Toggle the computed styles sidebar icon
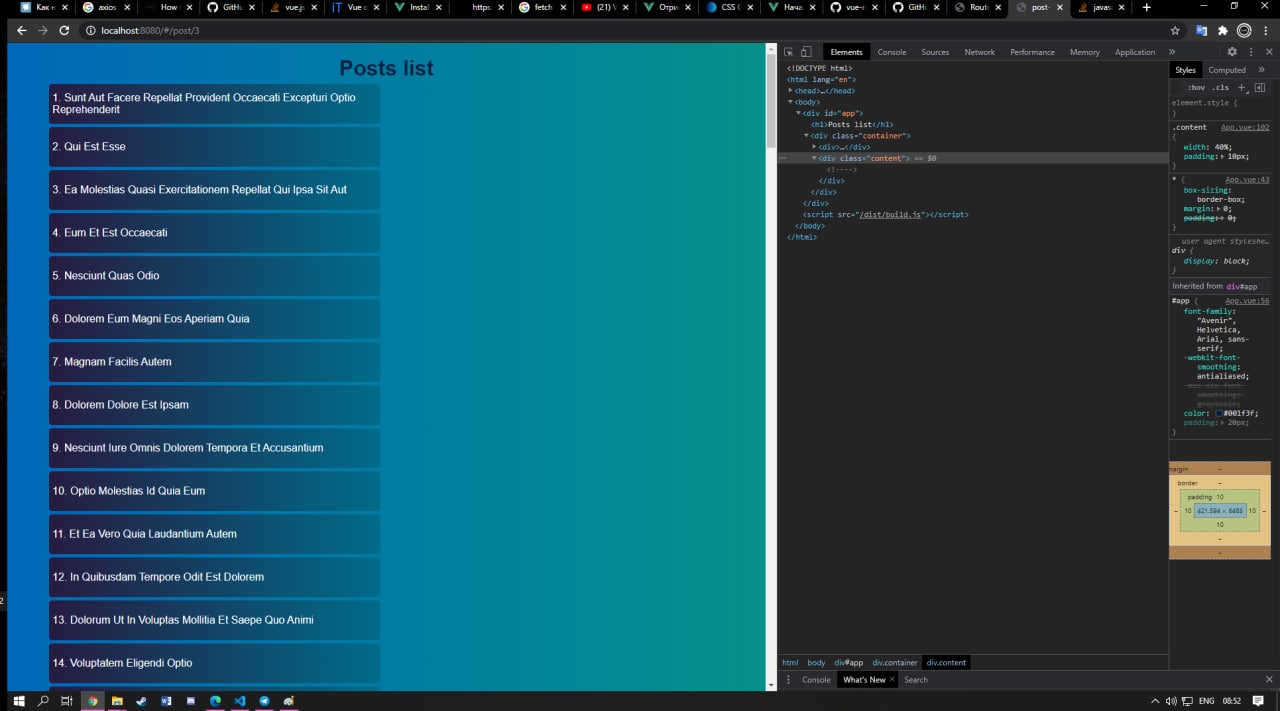This screenshot has width=1280, height=711. tap(1259, 87)
